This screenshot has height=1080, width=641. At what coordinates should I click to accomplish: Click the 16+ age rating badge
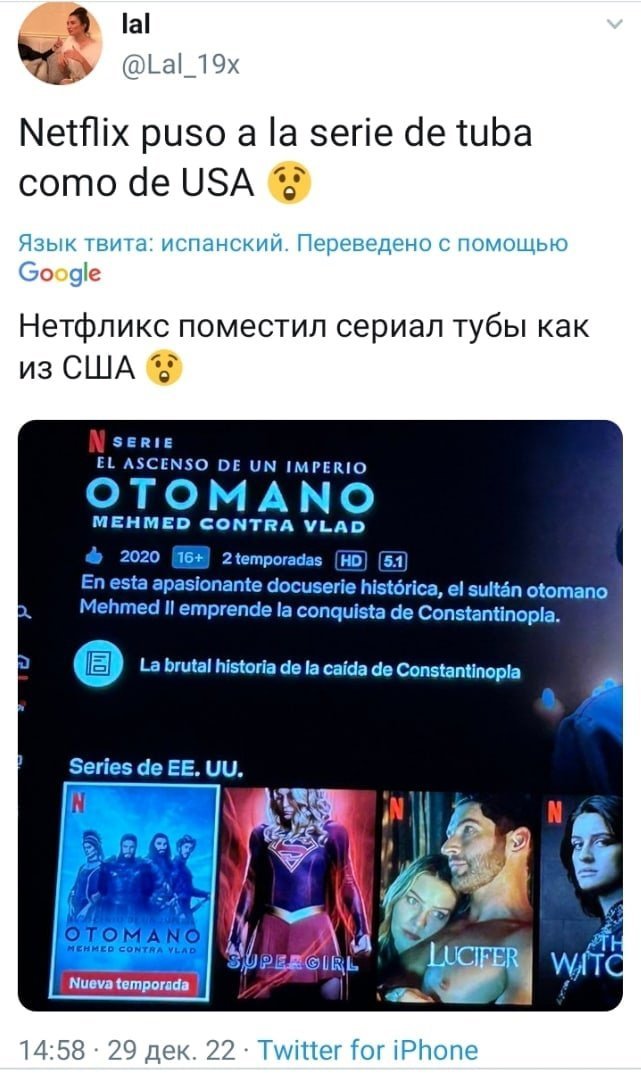tap(189, 557)
